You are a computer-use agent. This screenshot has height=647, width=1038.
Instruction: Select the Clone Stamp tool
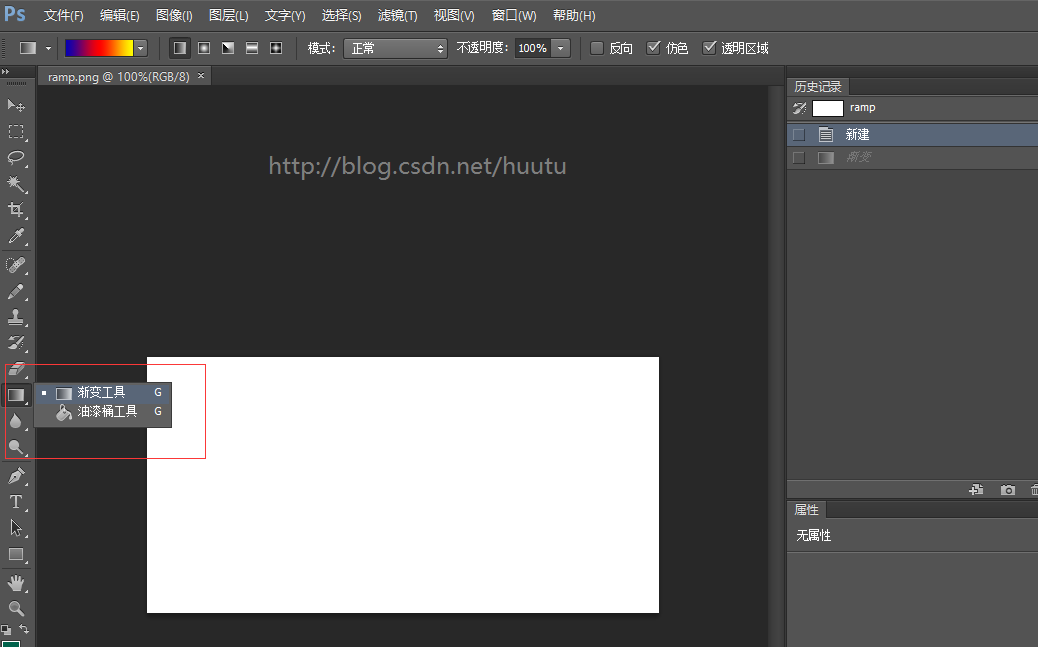[x=16, y=317]
